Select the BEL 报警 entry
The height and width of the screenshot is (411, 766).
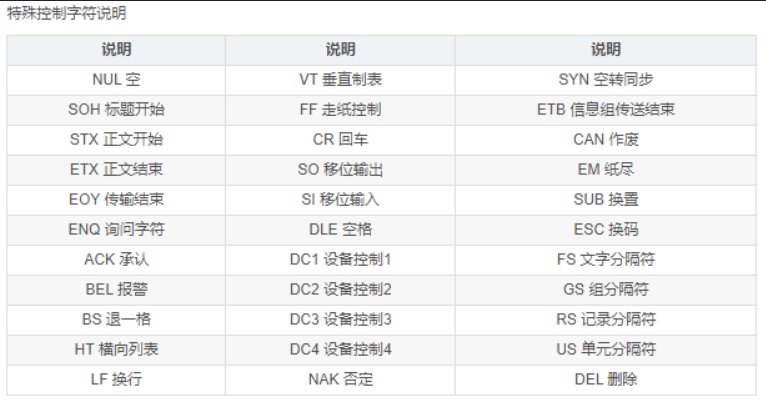(x=116, y=289)
